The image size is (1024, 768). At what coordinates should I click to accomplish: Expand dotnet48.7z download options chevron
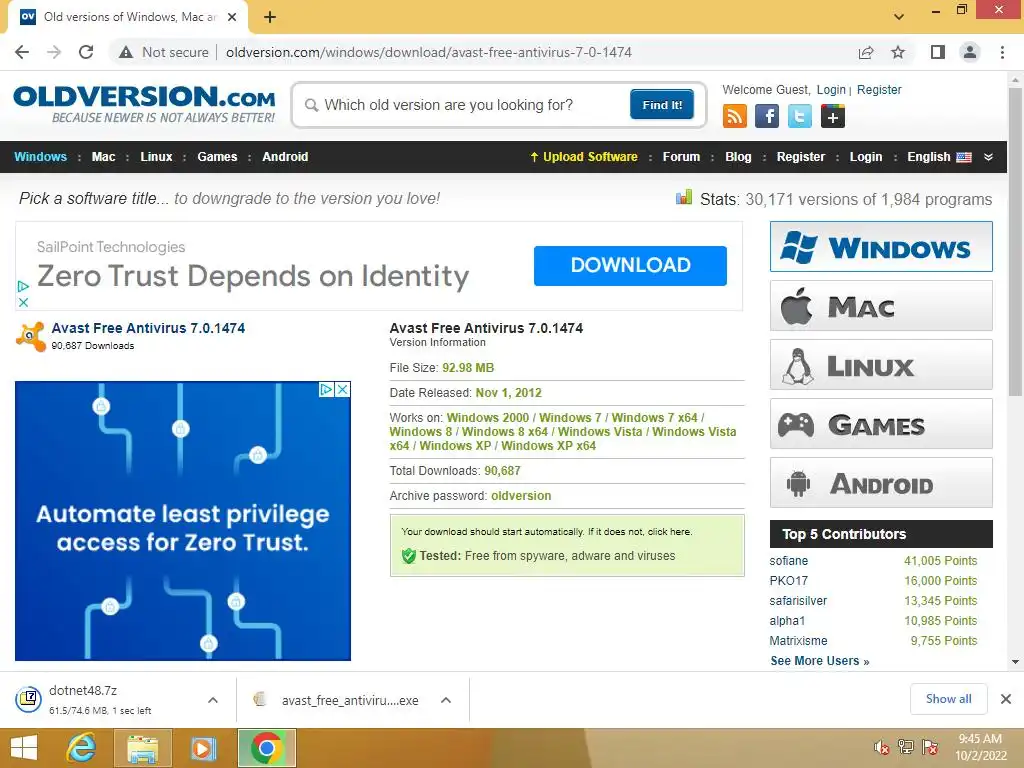click(213, 700)
